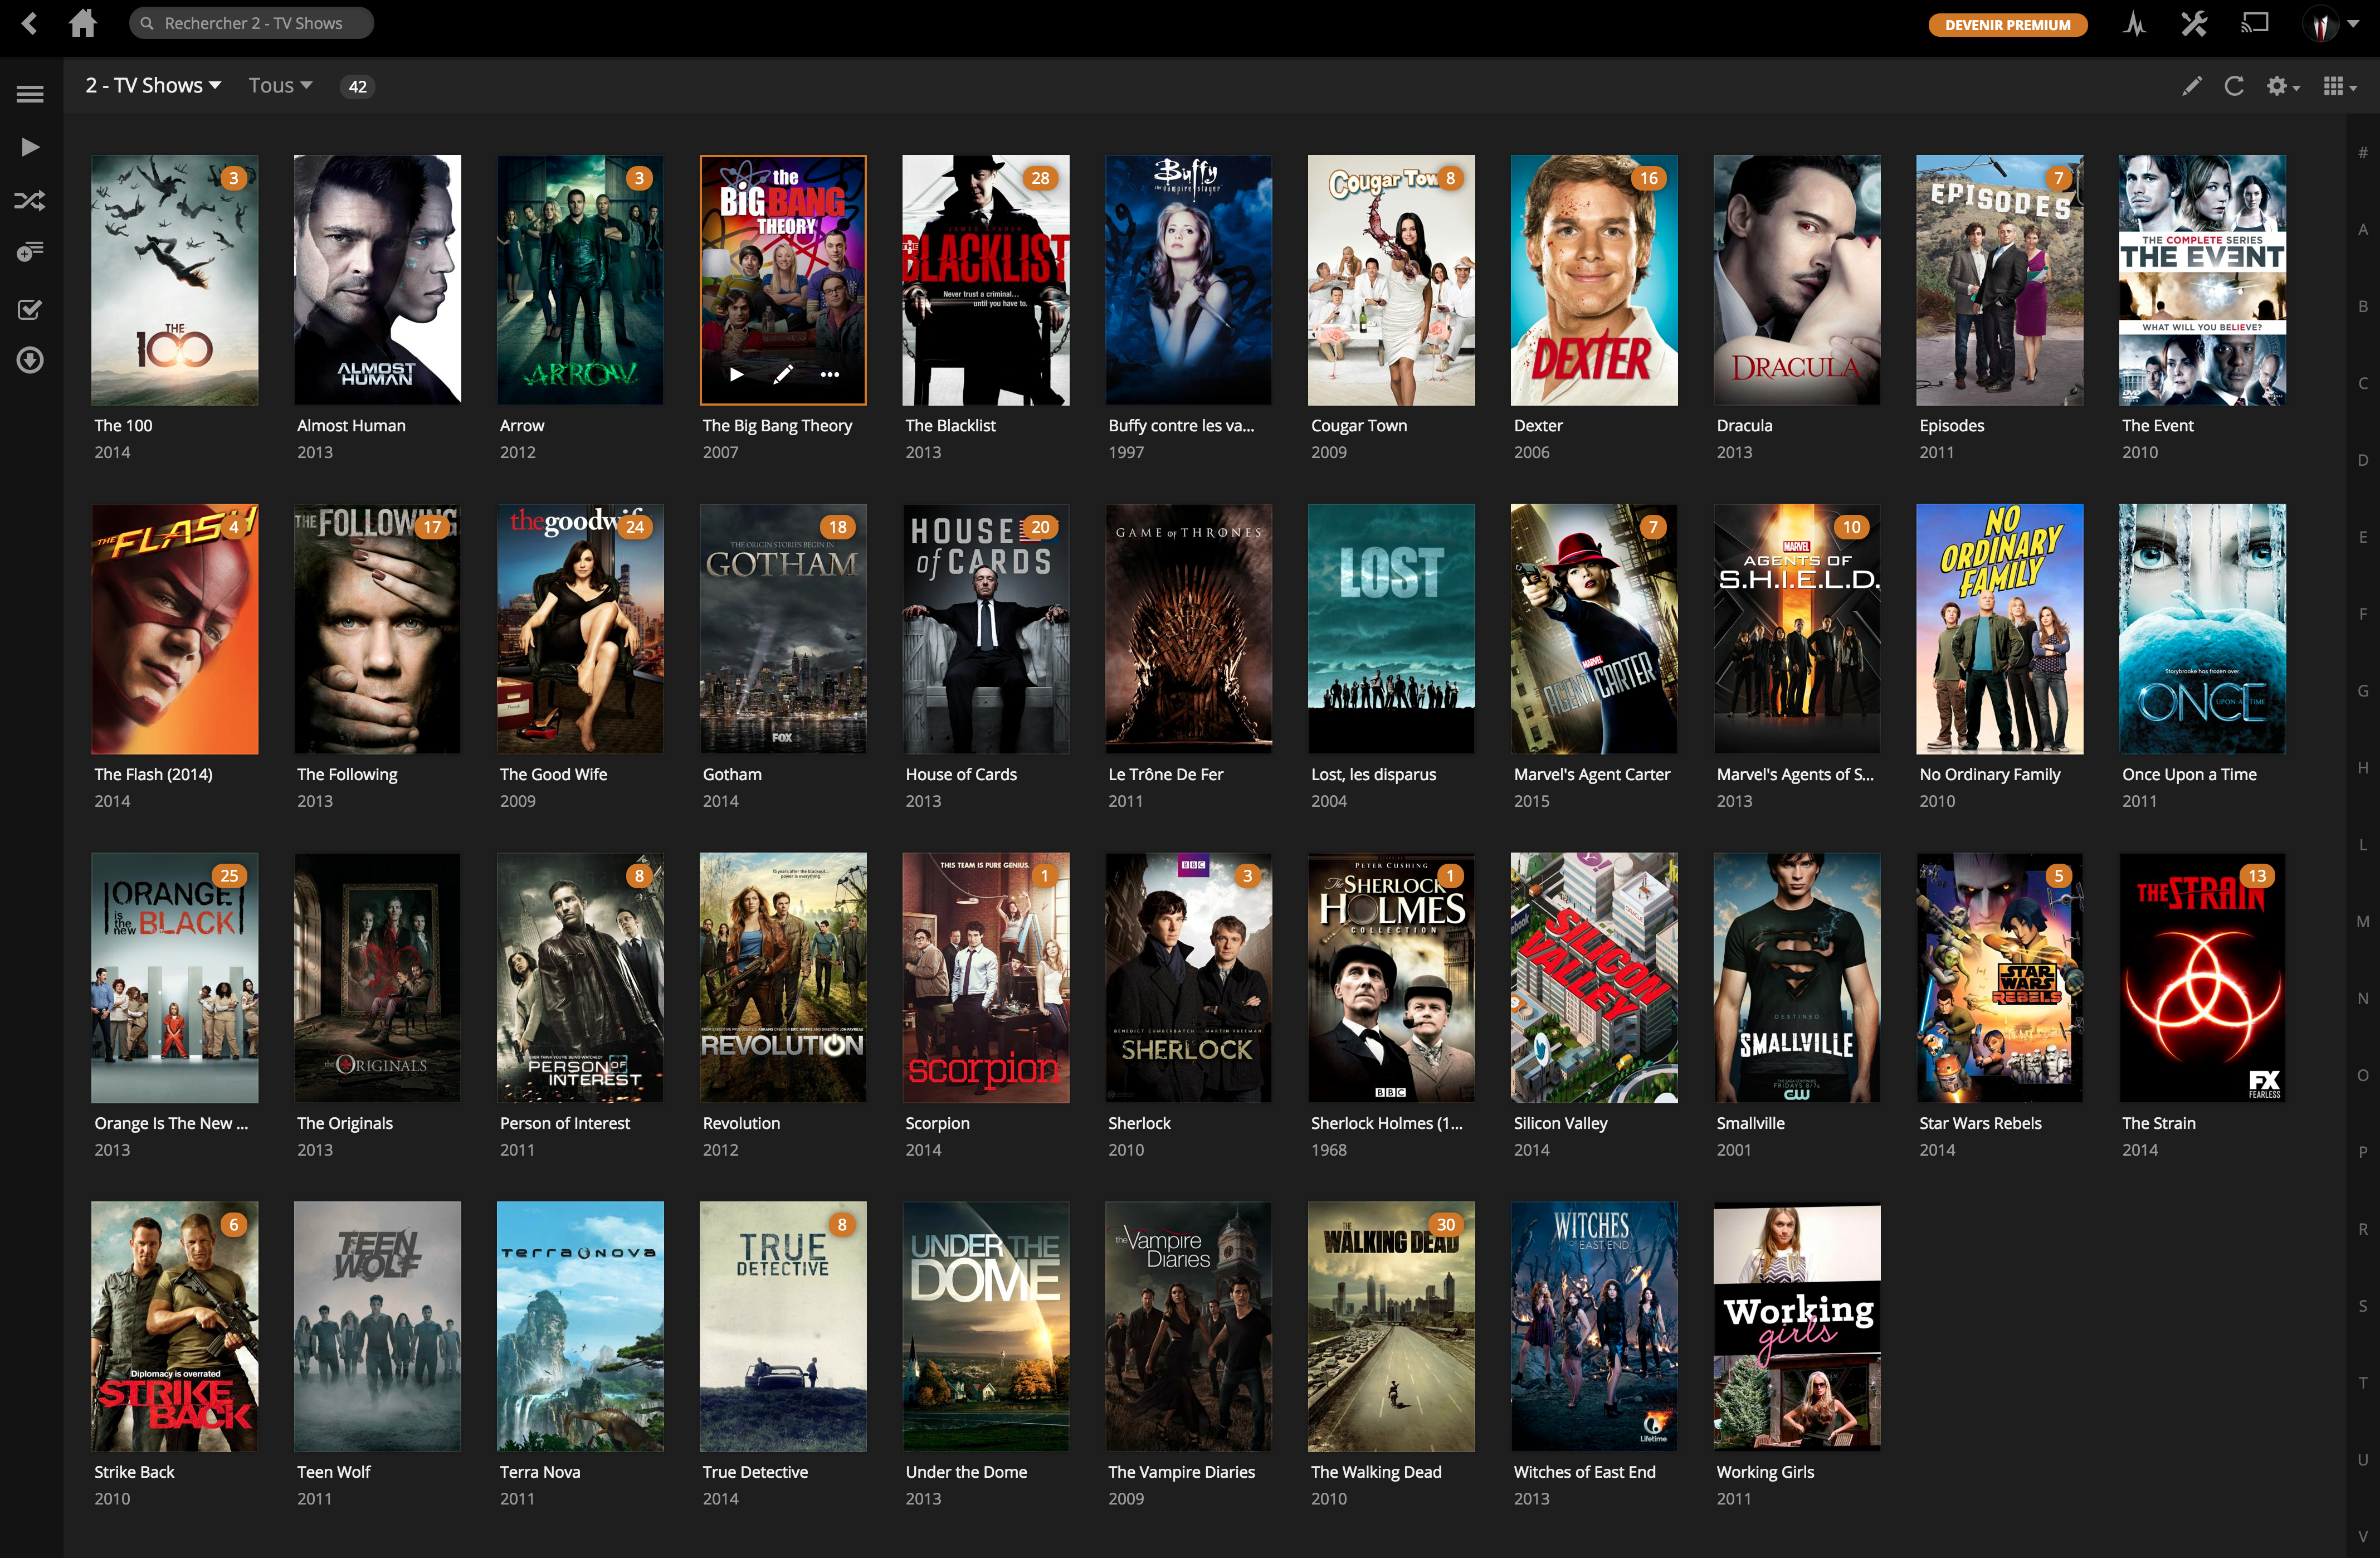Open the title link 'True Detective'
This screenshot has width=2380, height=1558.
pyautogui.click(x=755, y=1473)
